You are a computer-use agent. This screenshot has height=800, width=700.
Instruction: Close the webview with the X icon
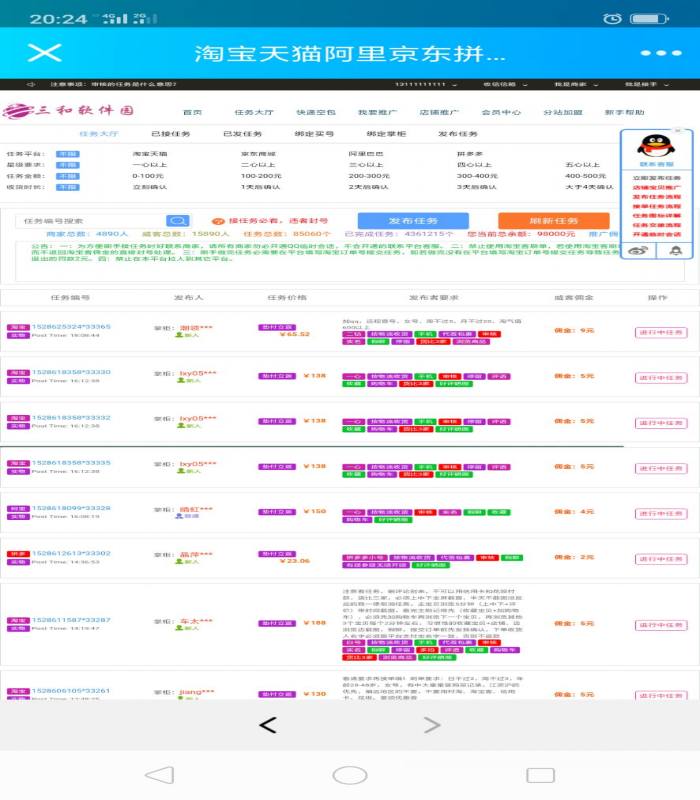pos(44,53)
